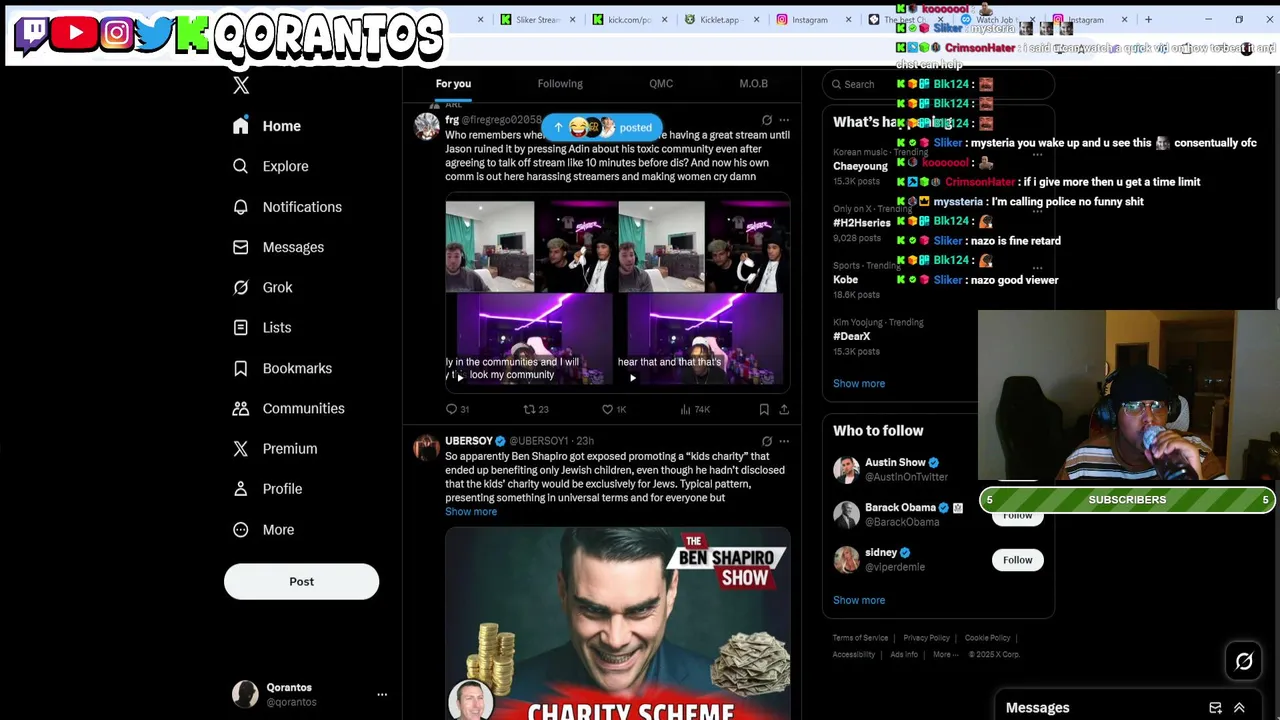Expand UBERSOY post with Show more
This screenshot has width=1280, height=720.
(x=471, y=512)
